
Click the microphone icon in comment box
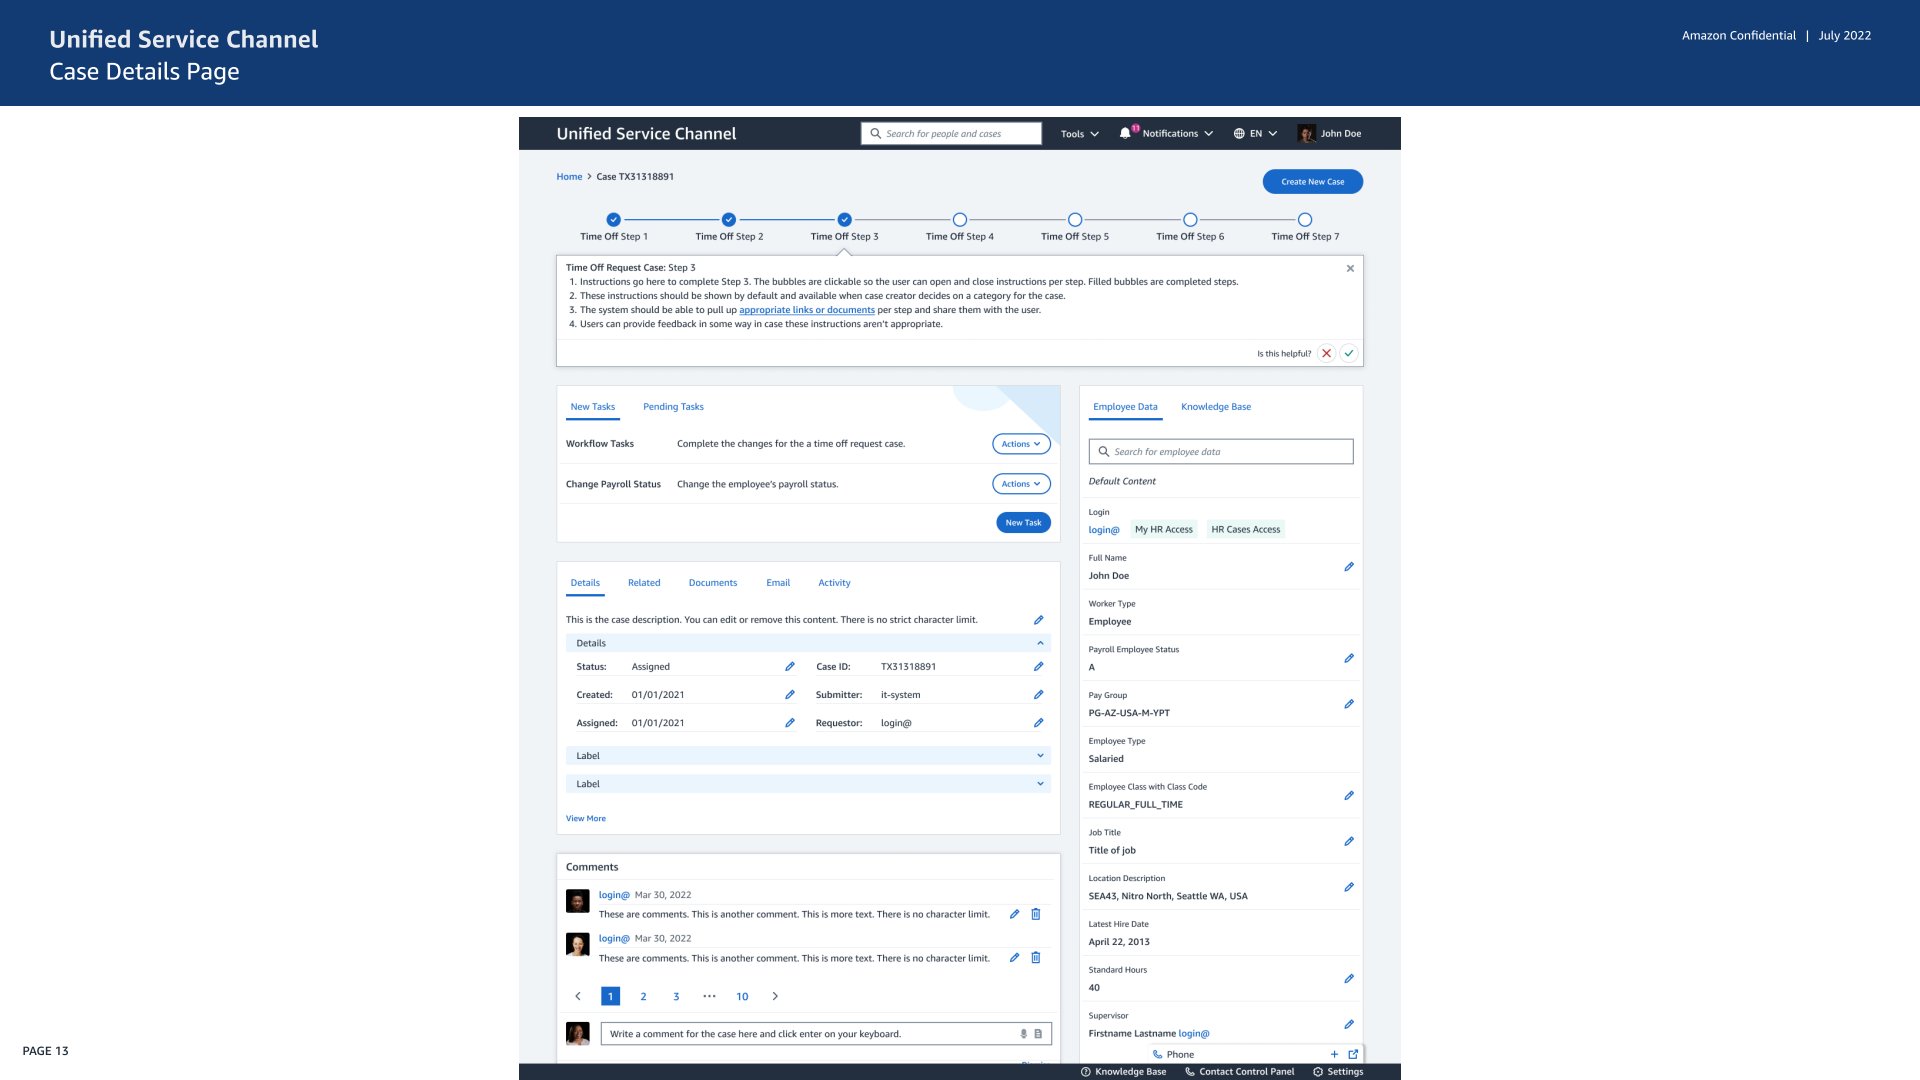point(1023,1034)
